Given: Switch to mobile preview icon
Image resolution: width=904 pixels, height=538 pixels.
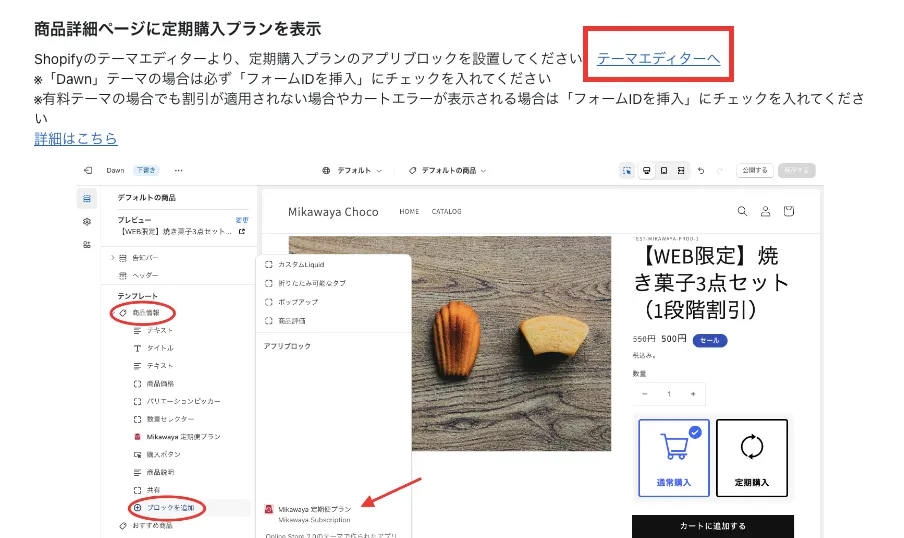Looking at the screenshot, I should click(664, 171).
